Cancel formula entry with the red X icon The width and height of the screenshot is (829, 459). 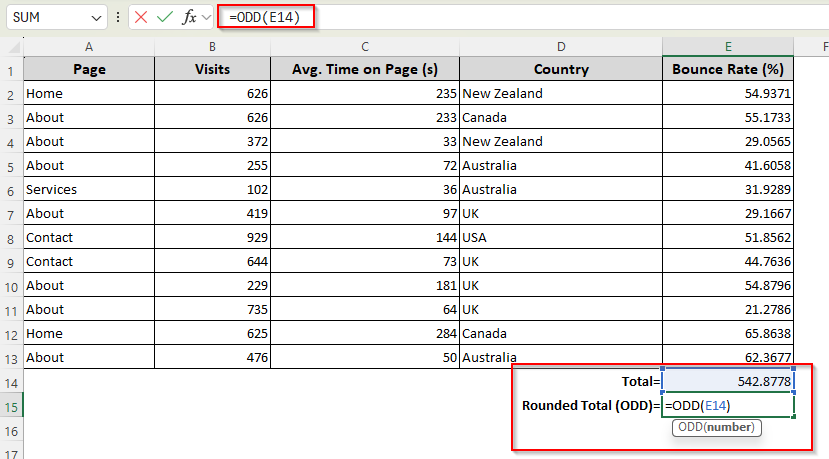[141, 17]
